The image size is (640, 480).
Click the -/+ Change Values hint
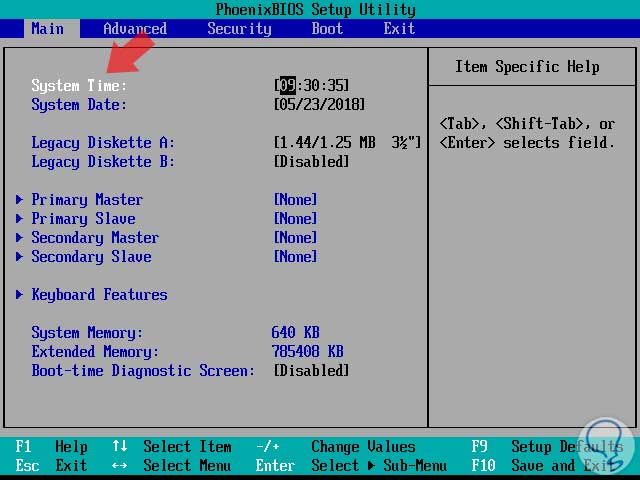point(336,447)
